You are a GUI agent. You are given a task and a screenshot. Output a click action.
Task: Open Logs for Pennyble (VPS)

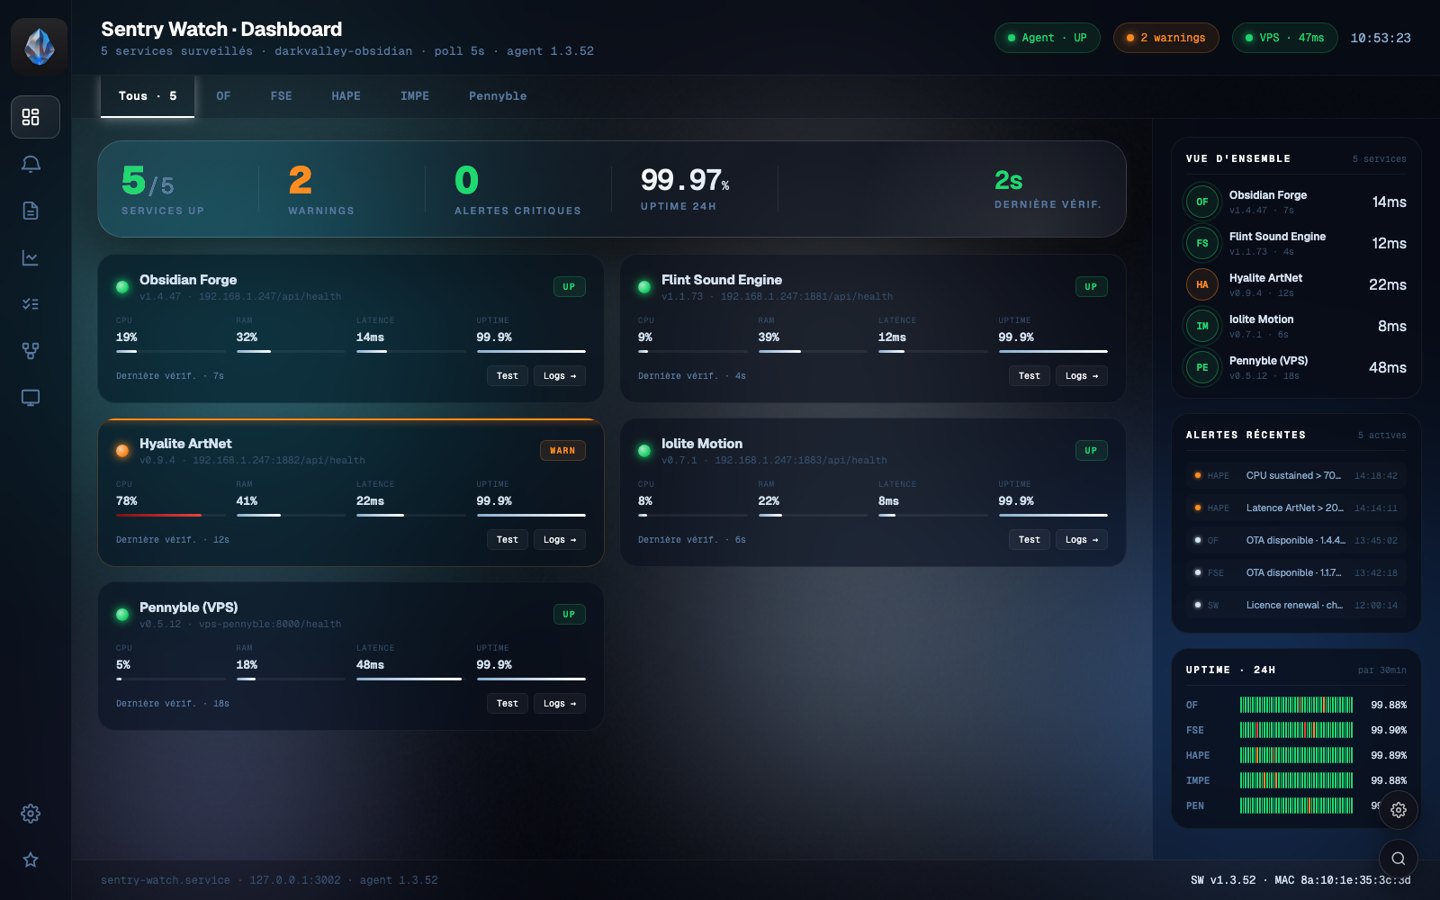(x=559, y=704)
